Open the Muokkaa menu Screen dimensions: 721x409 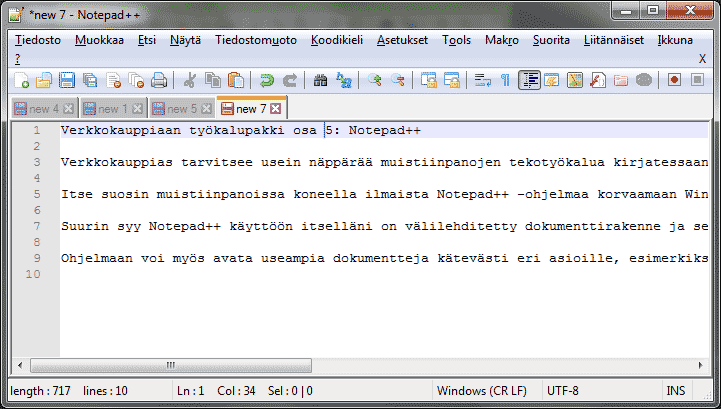[99, 40]
